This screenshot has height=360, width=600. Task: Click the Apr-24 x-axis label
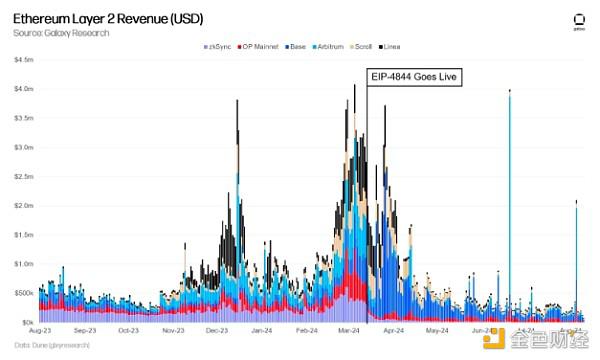(x=393, y=330)
